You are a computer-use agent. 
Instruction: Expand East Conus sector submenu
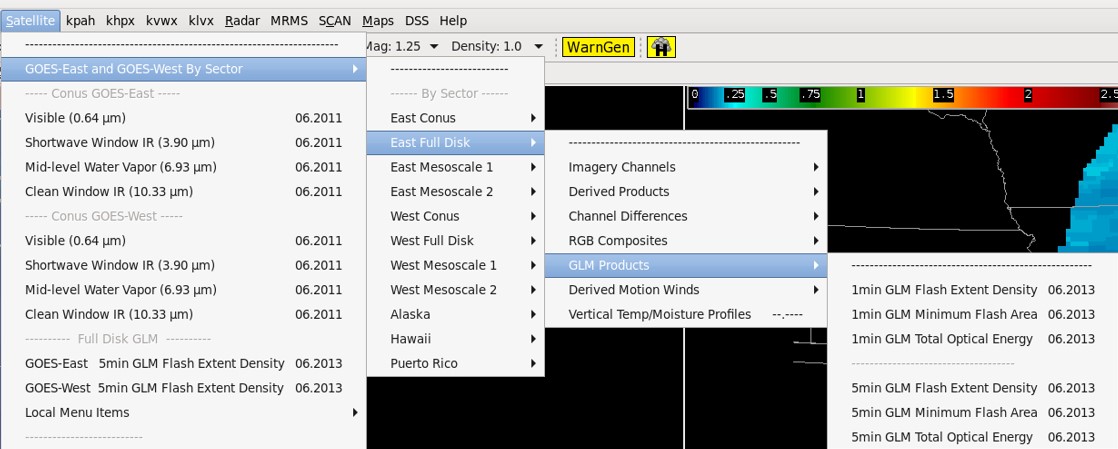pyautogui.click(x=456, y=118)
